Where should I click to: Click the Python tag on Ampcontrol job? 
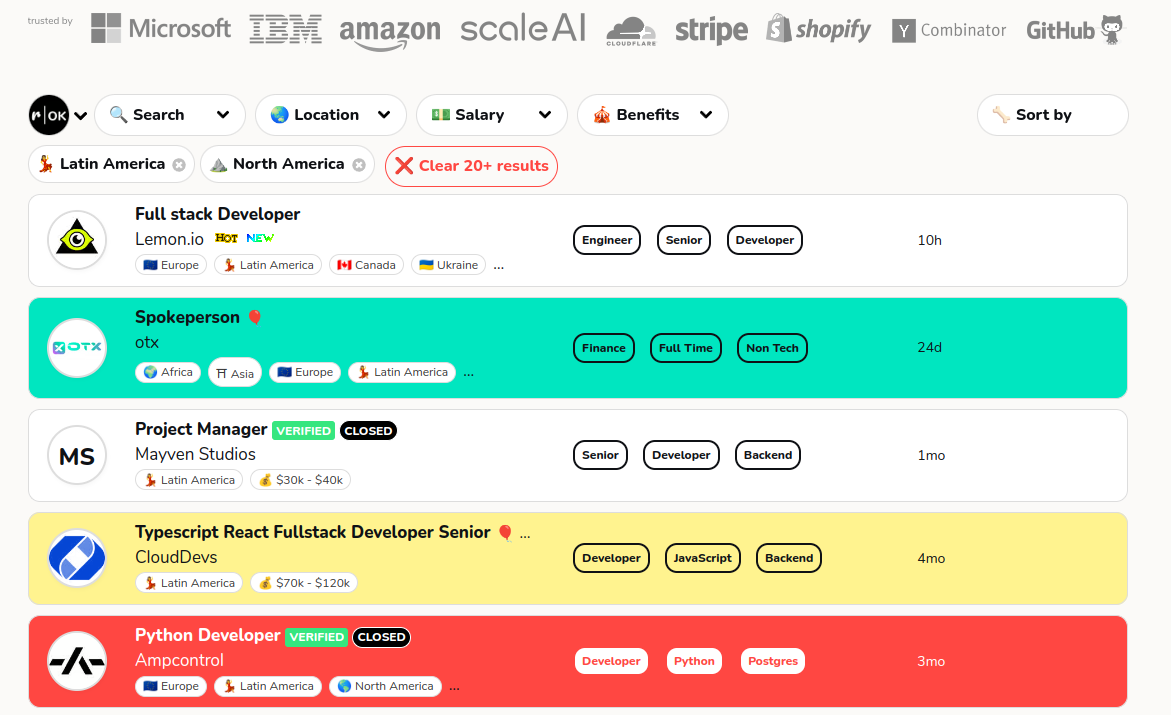click(695, 661)
